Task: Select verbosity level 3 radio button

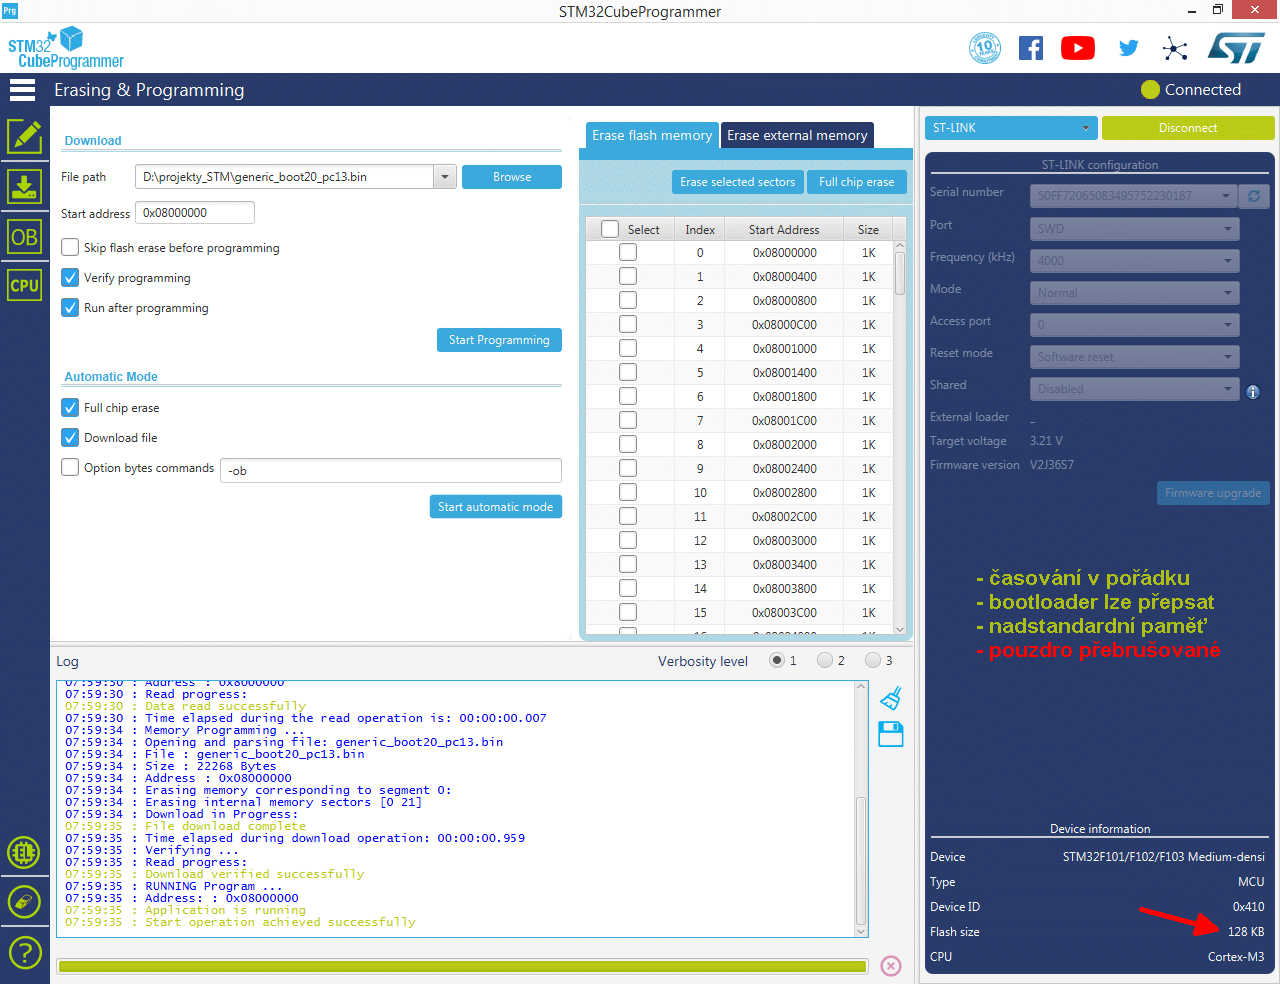Action: click(873, 660)
